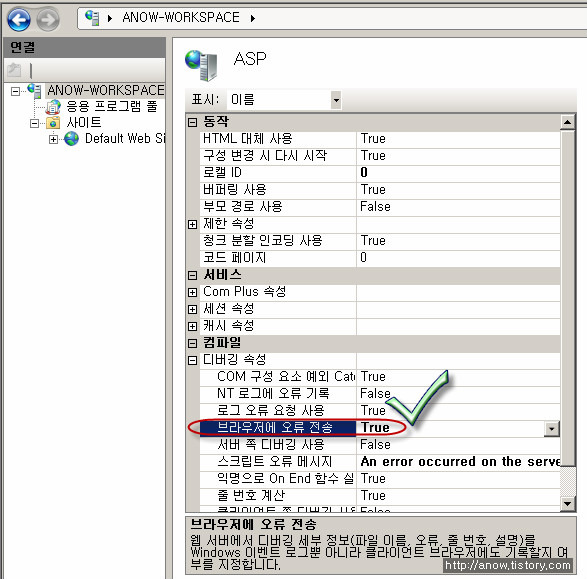Click the application pools icon
The height and width of the screenshot is (579, 587).
53,107
